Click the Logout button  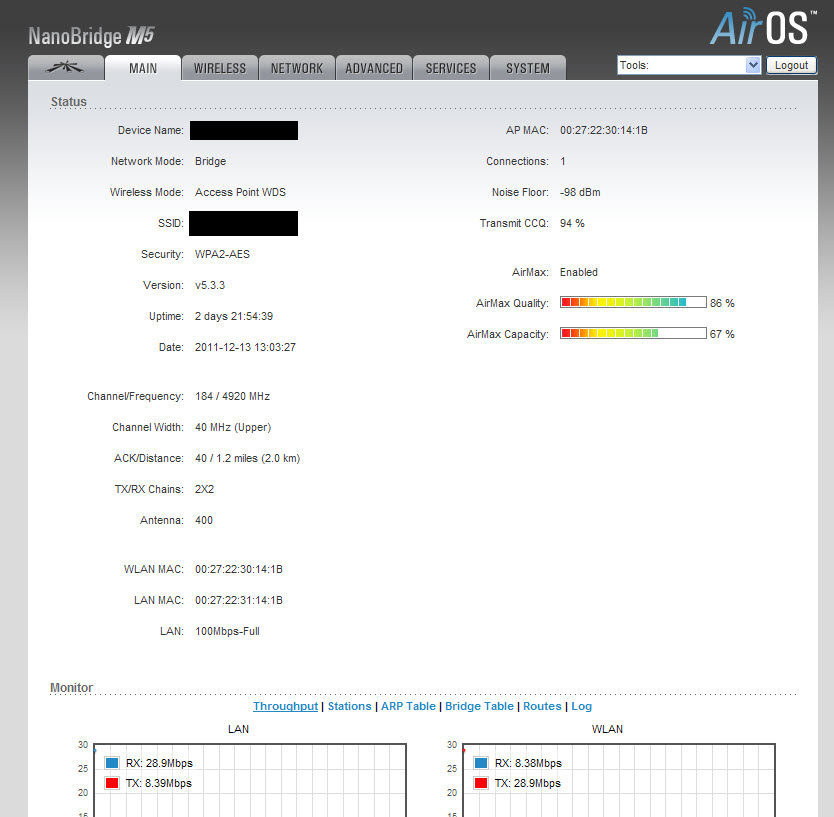tap(791, 65)
